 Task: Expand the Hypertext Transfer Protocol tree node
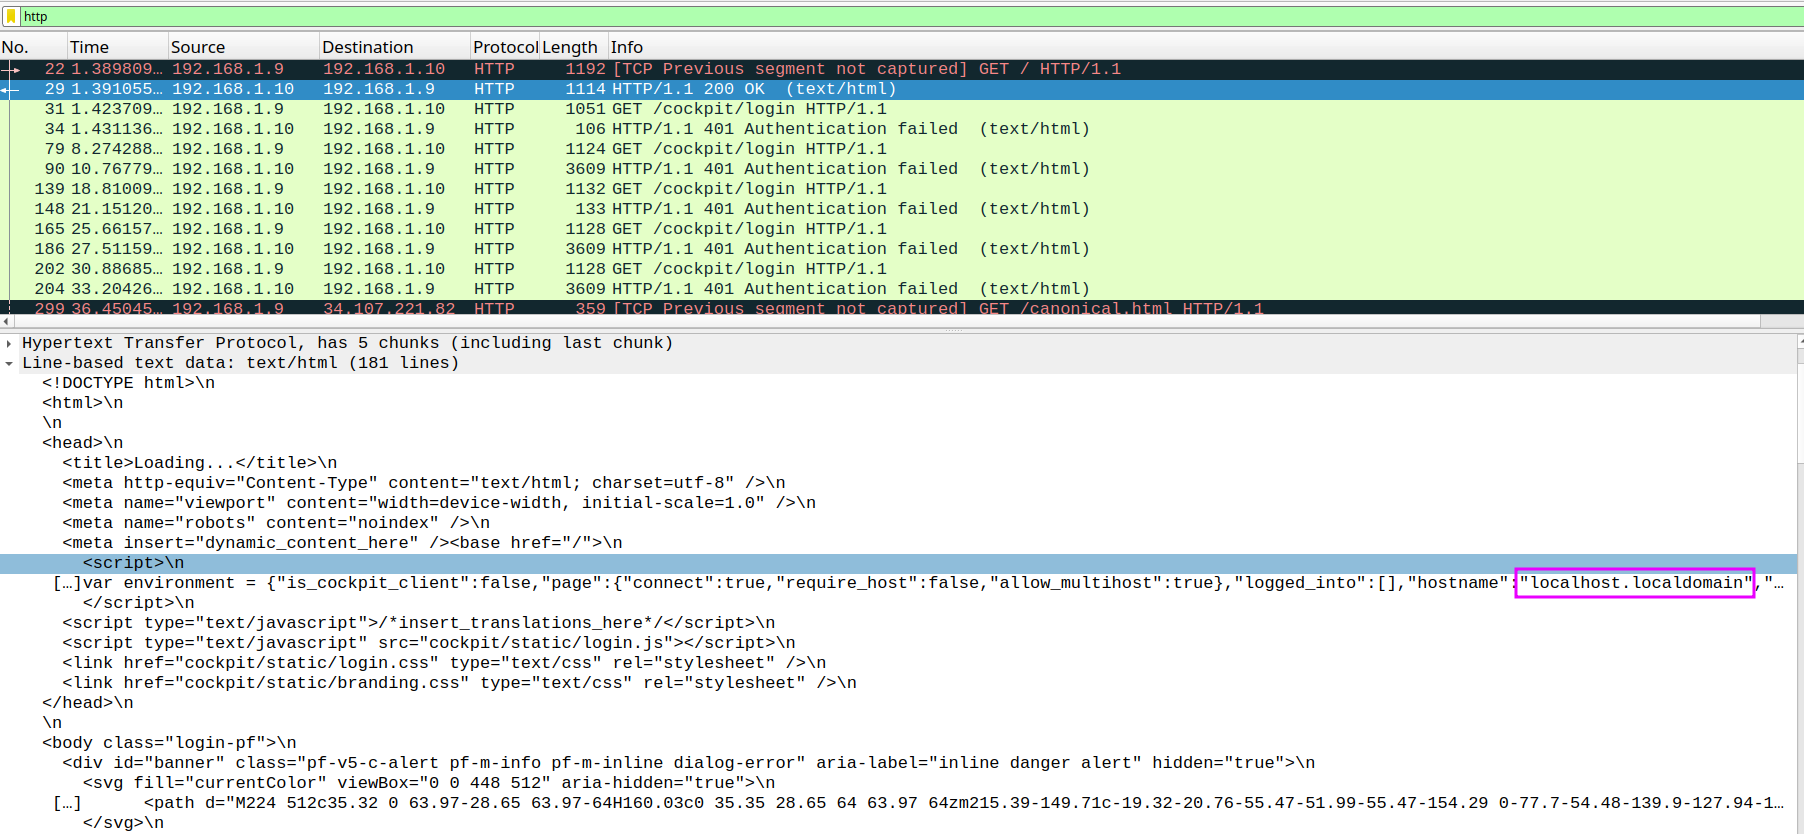point(9,343)
